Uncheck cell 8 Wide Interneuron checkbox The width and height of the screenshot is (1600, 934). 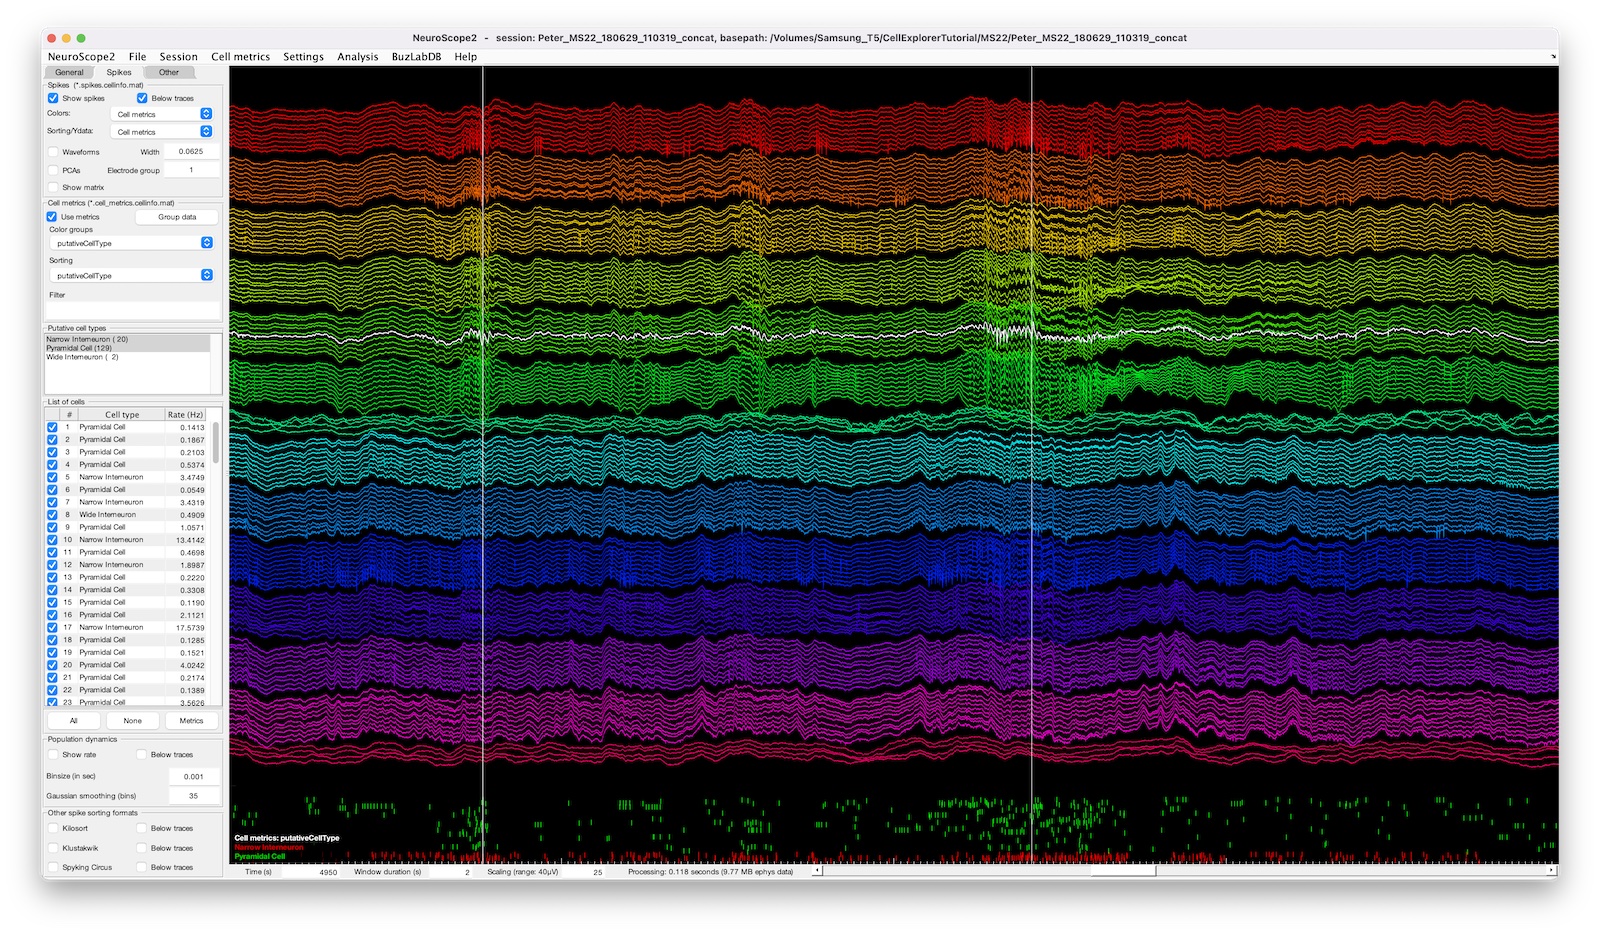pyautogui.click(x=52, y=515)
